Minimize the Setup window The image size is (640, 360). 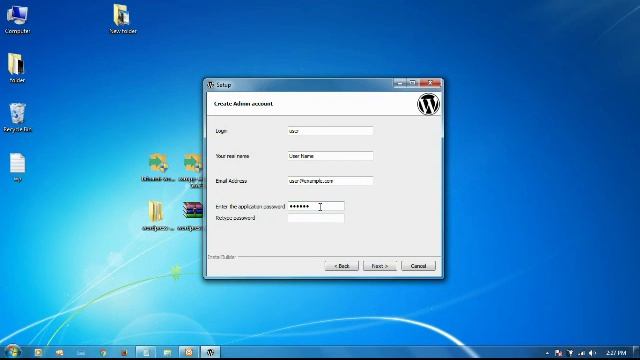[x=400, y=83]
